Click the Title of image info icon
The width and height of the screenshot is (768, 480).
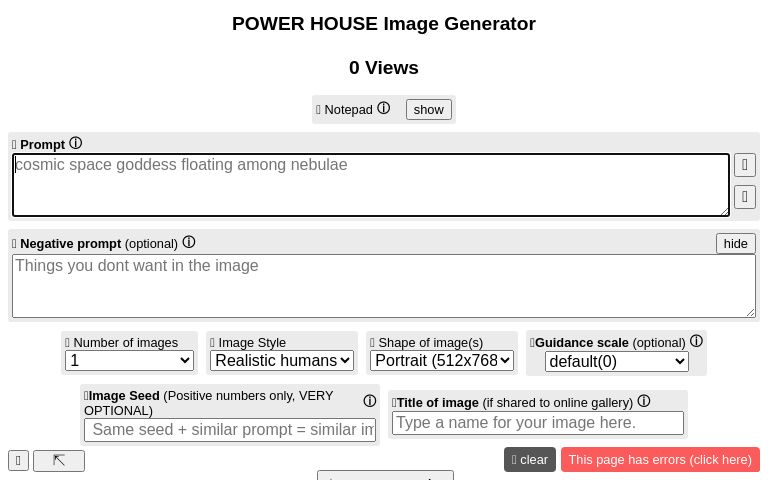click(644, 402)
